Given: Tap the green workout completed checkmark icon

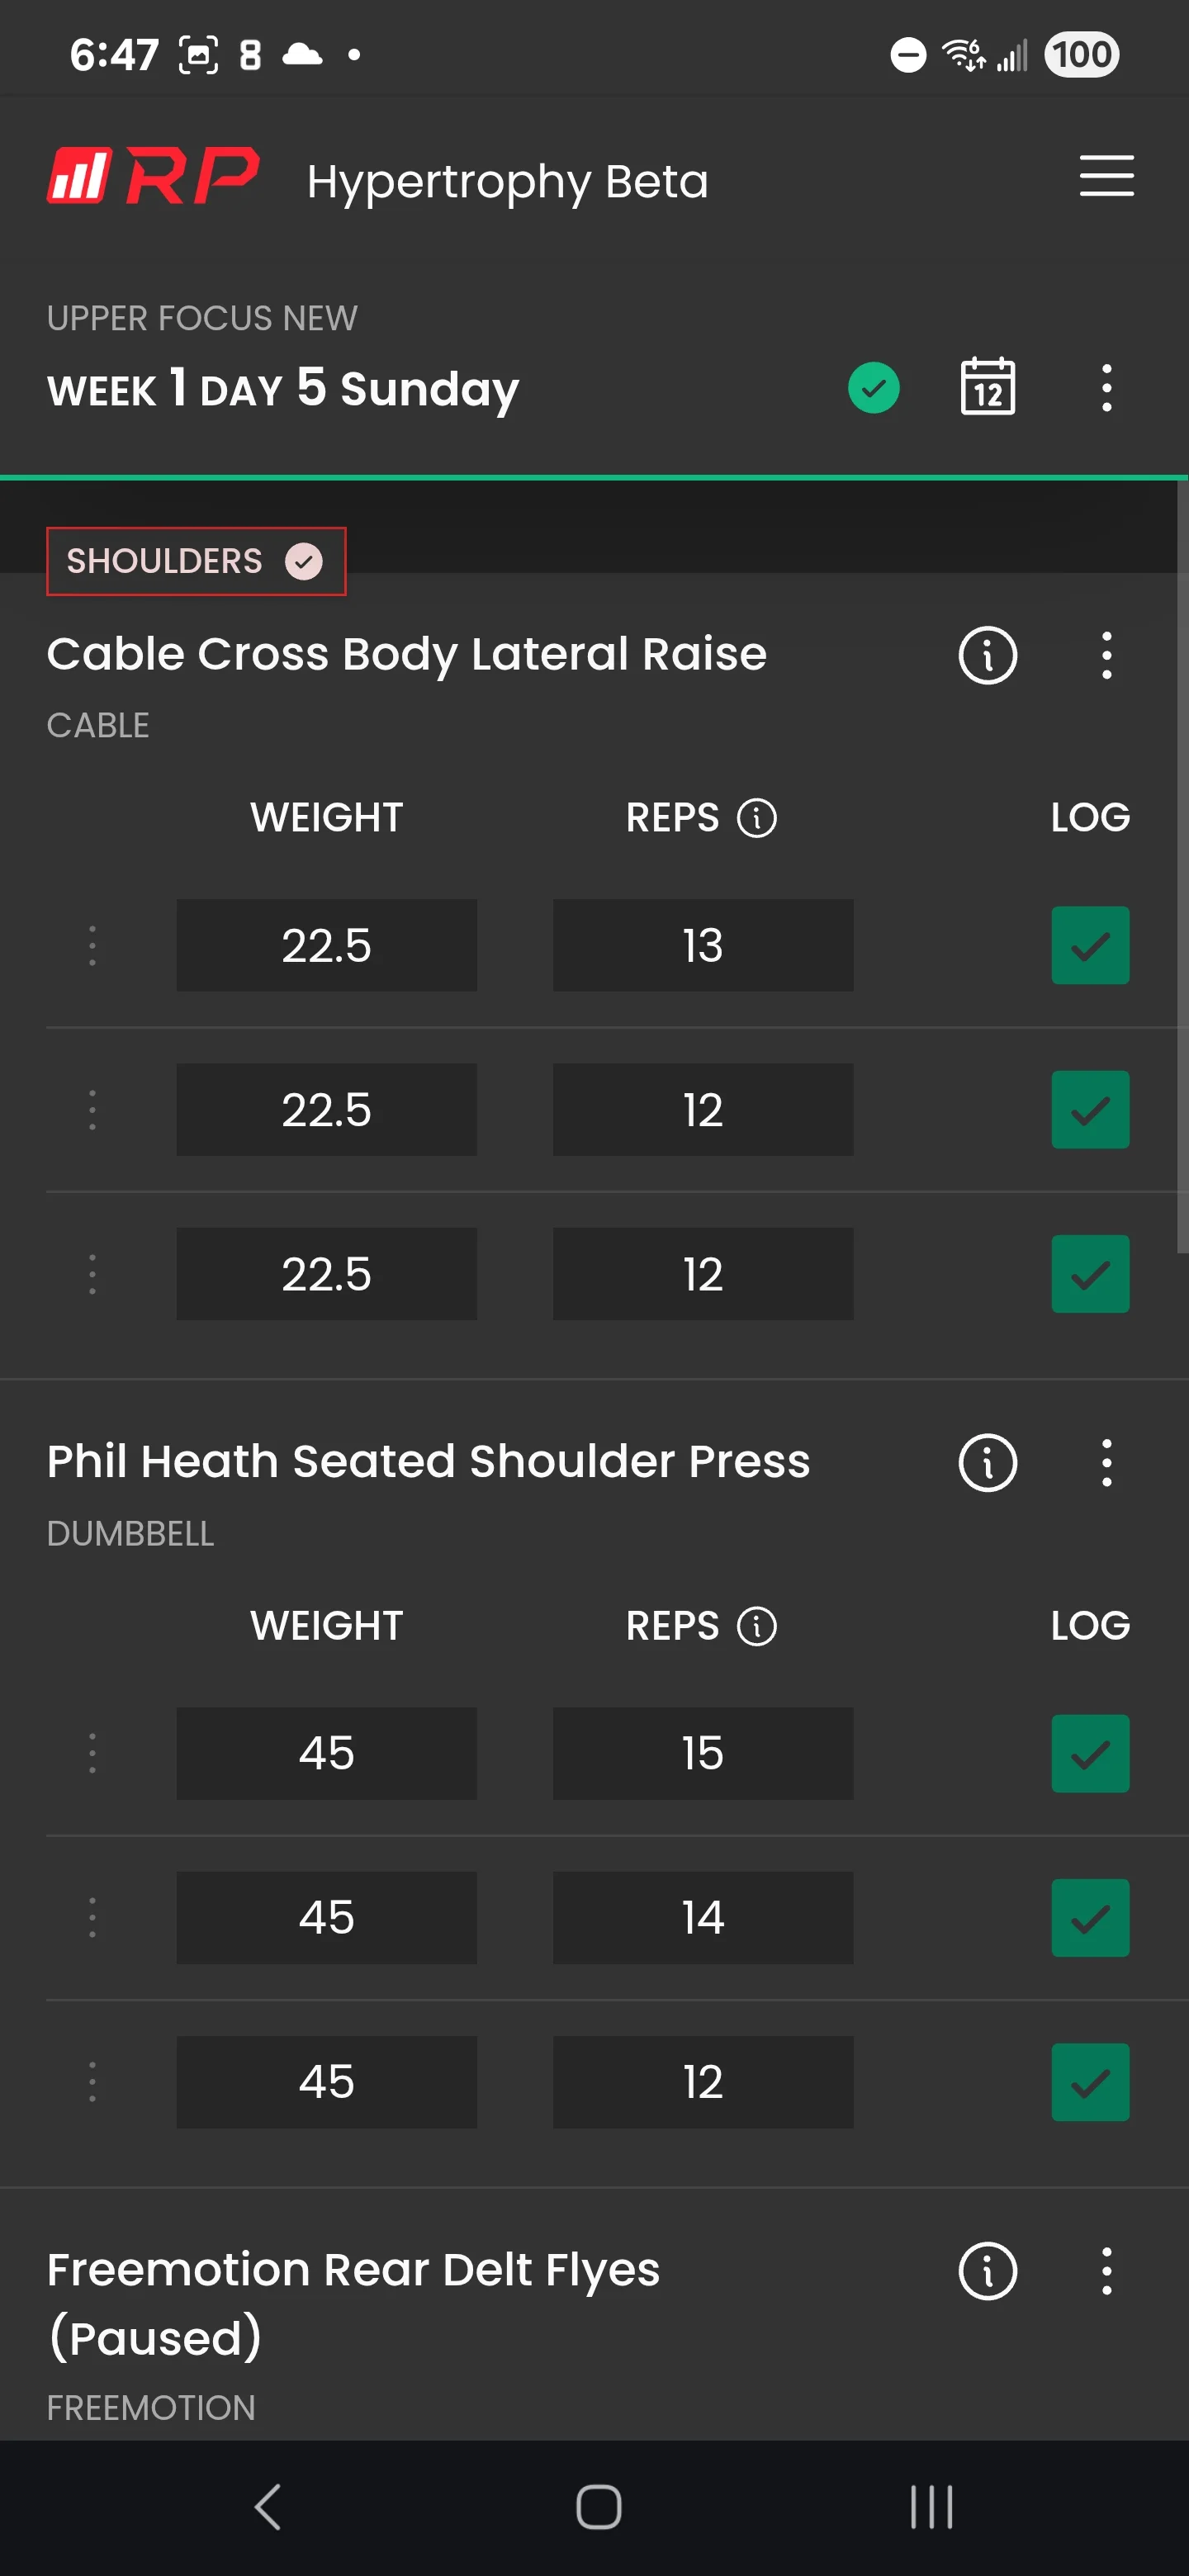Looking at the screenshot, I should (873, 388).
